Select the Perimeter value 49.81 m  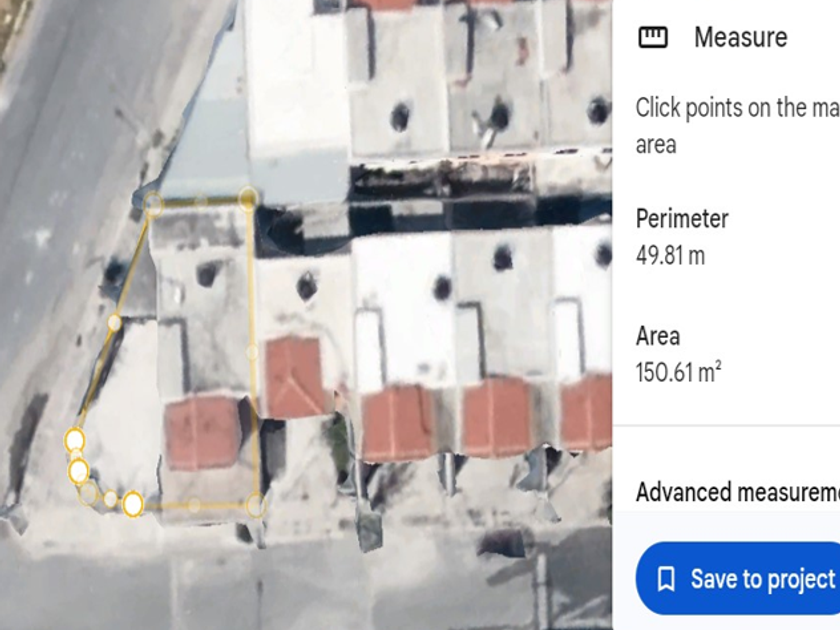click(x=670, y=256)
